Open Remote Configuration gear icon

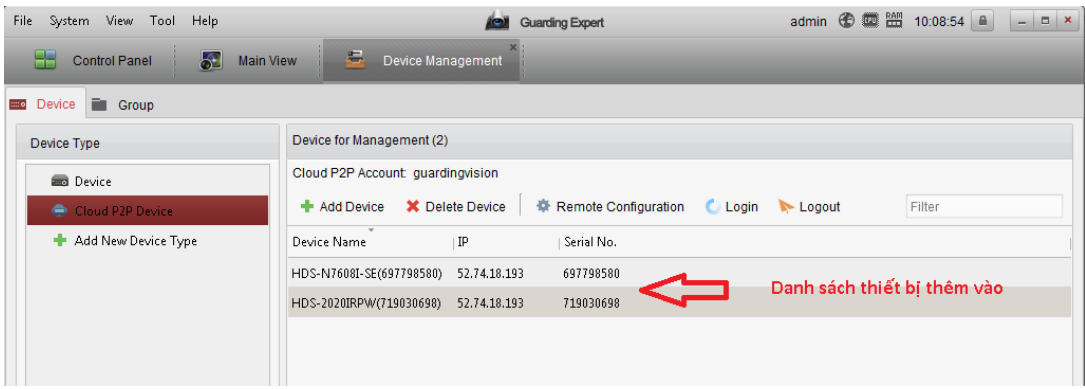(544, 206)
